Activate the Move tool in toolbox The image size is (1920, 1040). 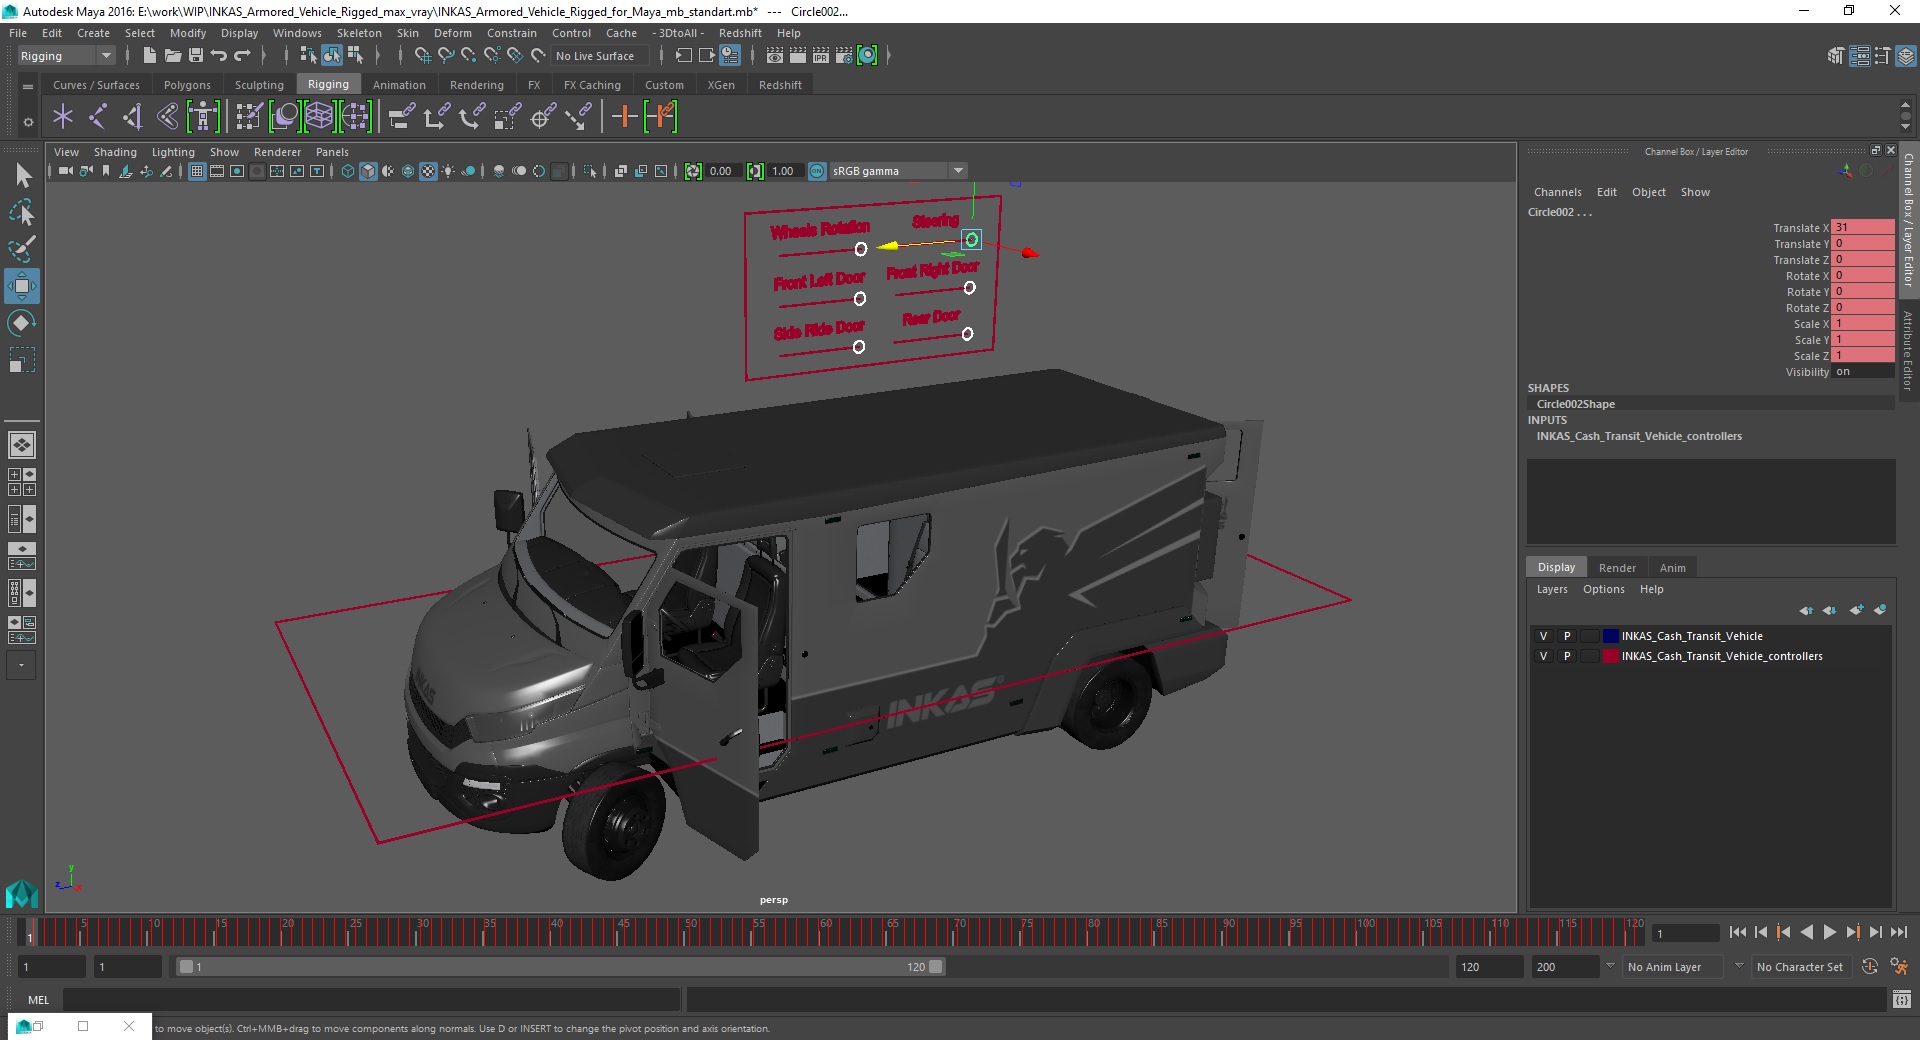point(22,286)
